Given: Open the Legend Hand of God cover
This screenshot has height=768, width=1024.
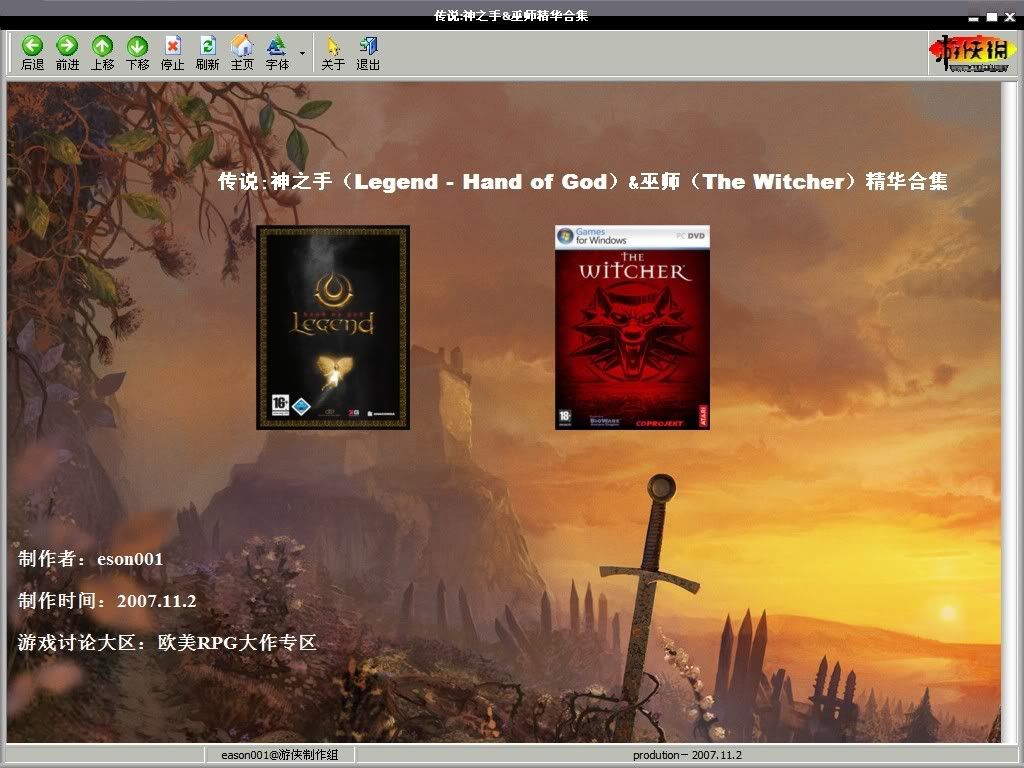Looking at the screenshot, I should (x=333, y=327).
